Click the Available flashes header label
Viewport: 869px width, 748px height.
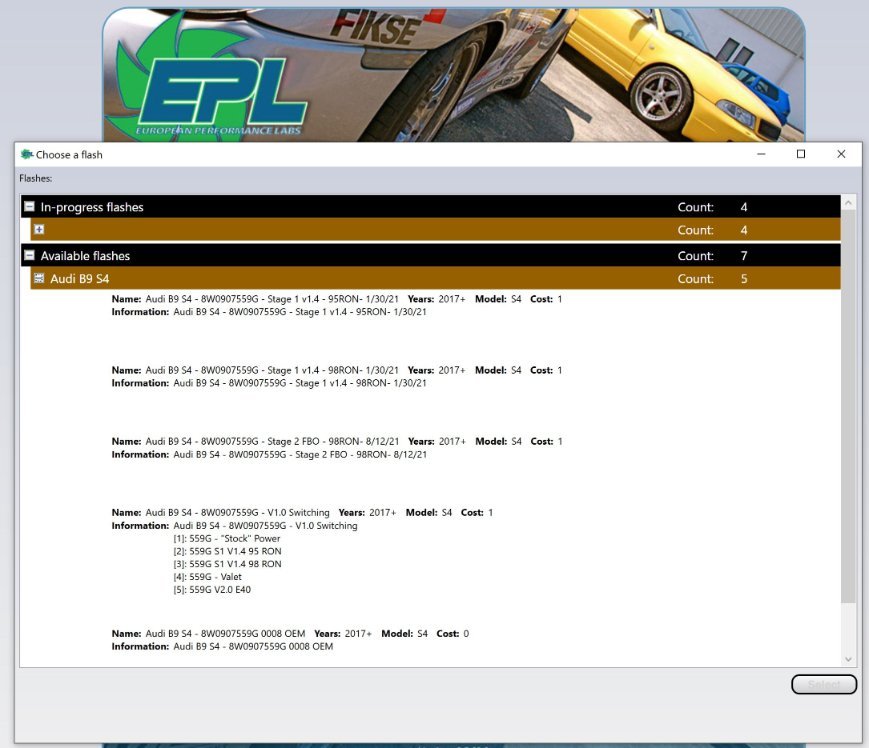[85, 256]
